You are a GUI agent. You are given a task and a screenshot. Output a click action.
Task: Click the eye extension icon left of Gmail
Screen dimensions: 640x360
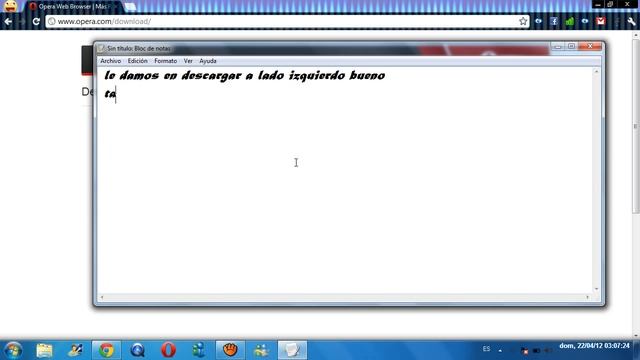coord(585,21)
